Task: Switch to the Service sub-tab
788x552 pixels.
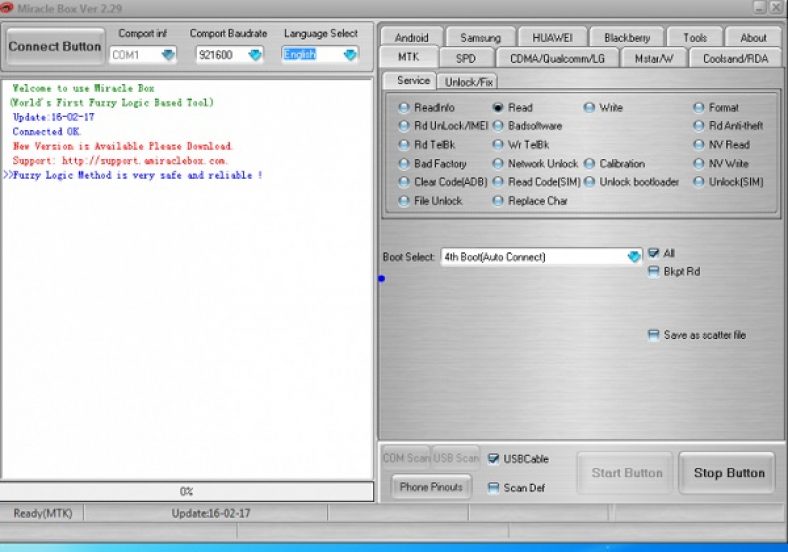Action: (x=409, y=80)
